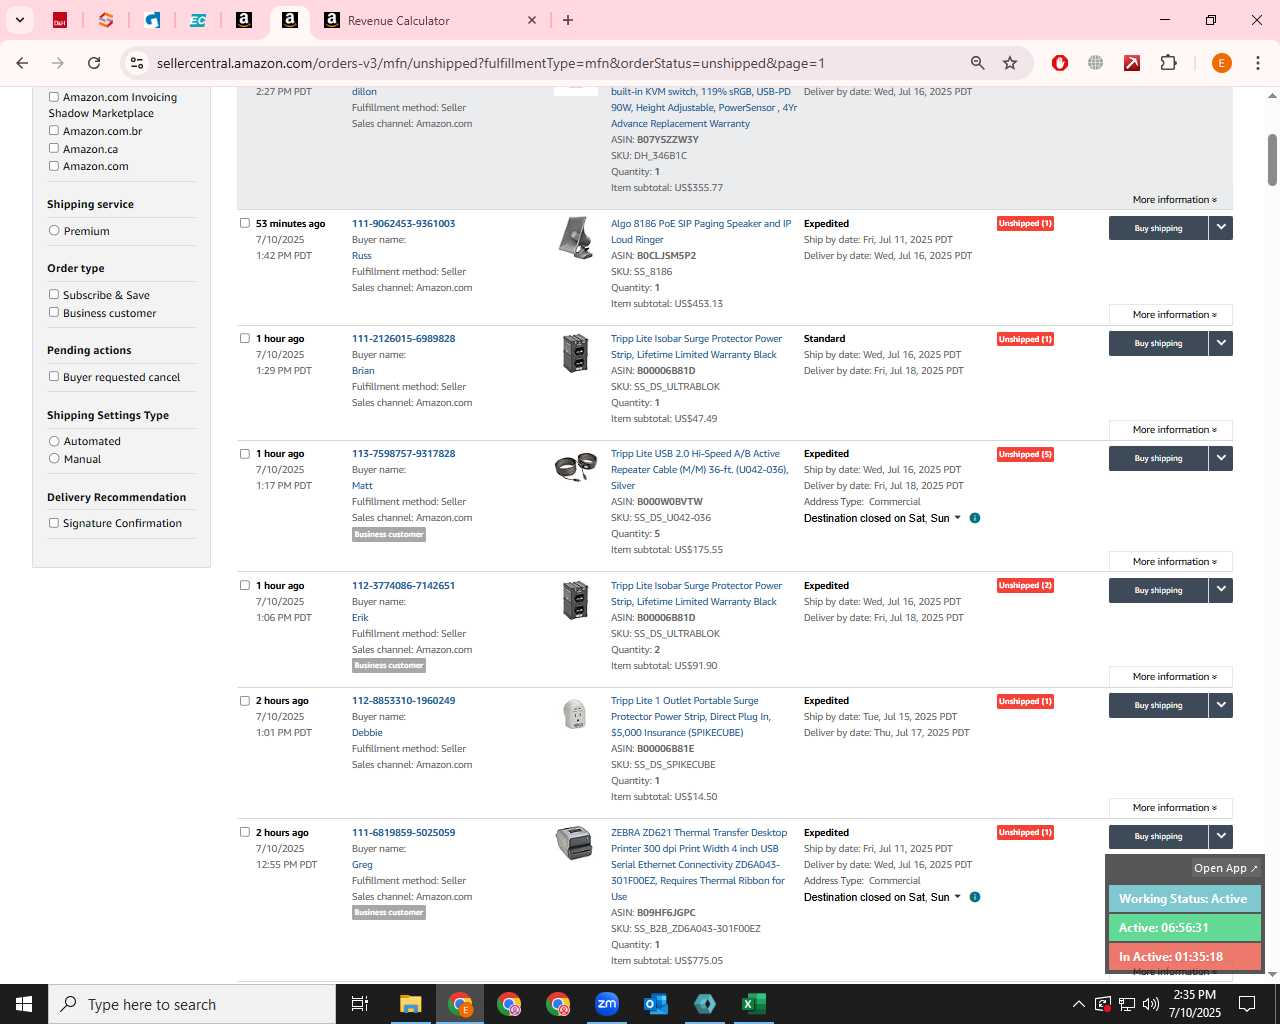Check the Signature Confirmation box

(x=54, y=522)
